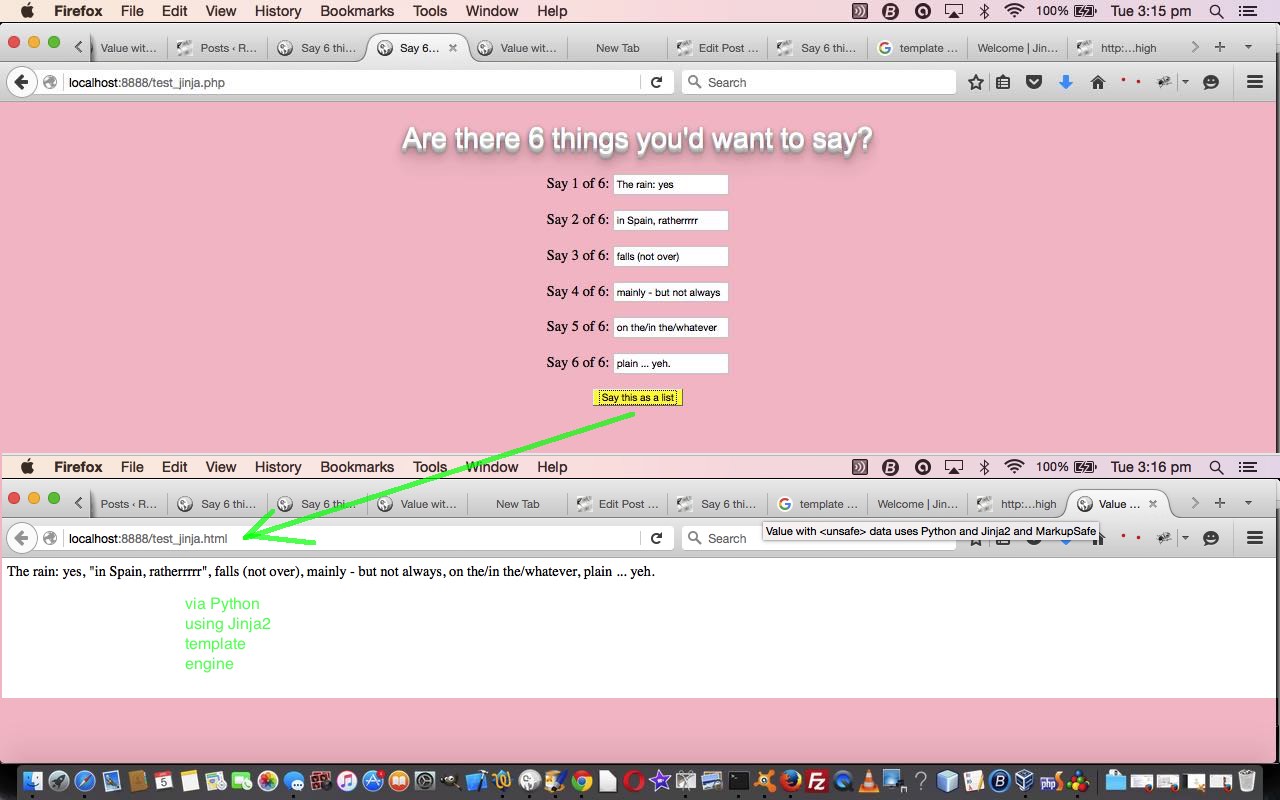Click the Wi-Fi icon in the 3:15 pm menu bar
This screenshot has height=800, width=1280.
(1015, 11)
